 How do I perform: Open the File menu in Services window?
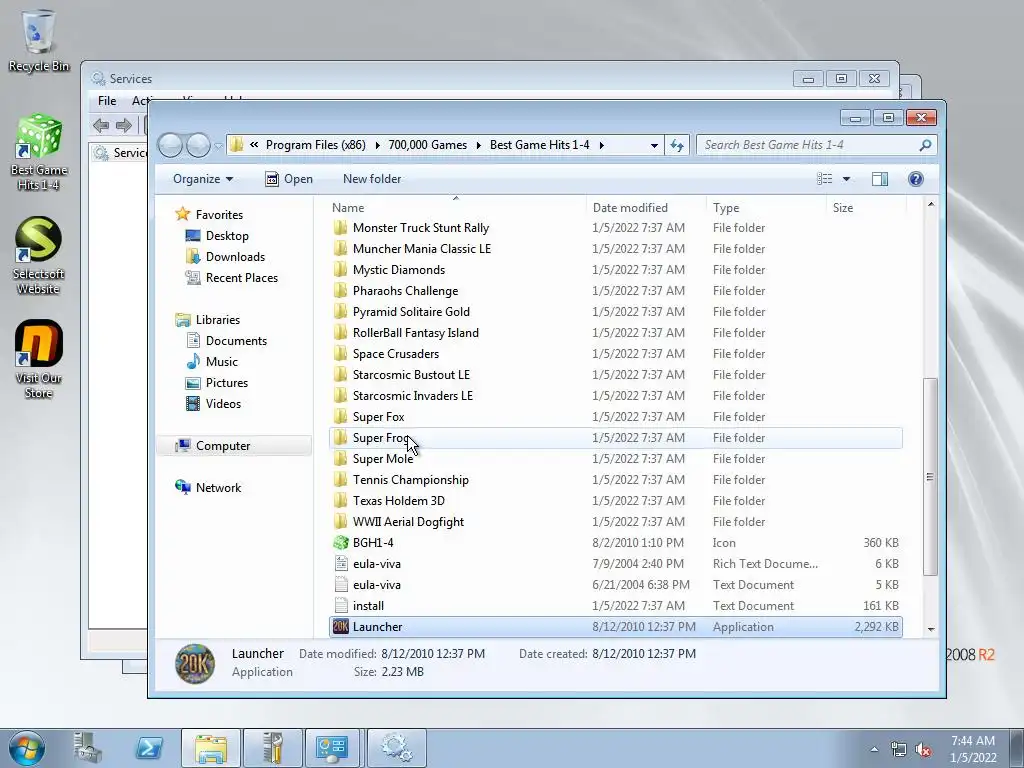pyautogui.click(x=106, y=101)
